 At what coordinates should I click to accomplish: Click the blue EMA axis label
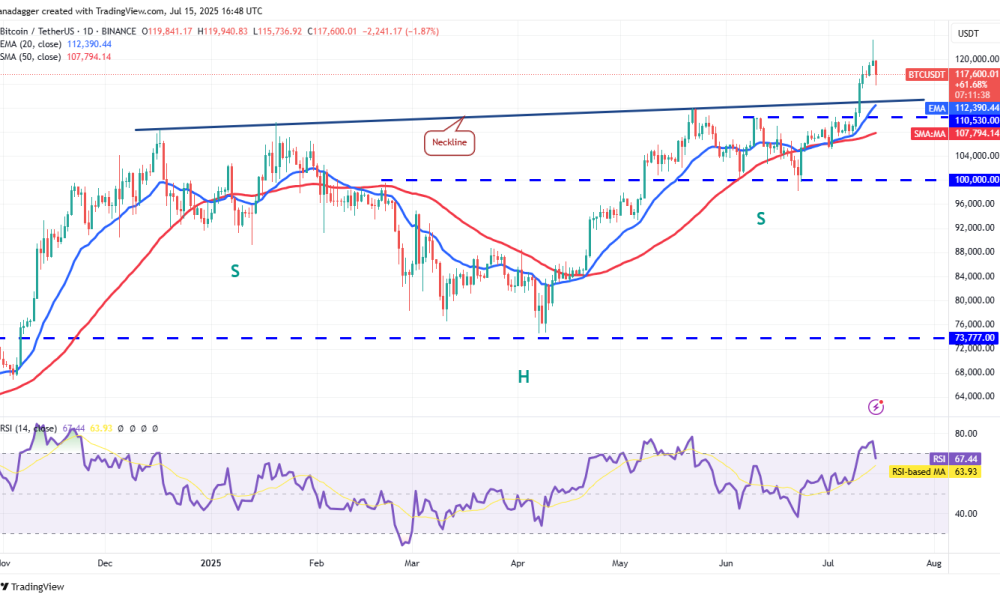[x=937, y=107]
